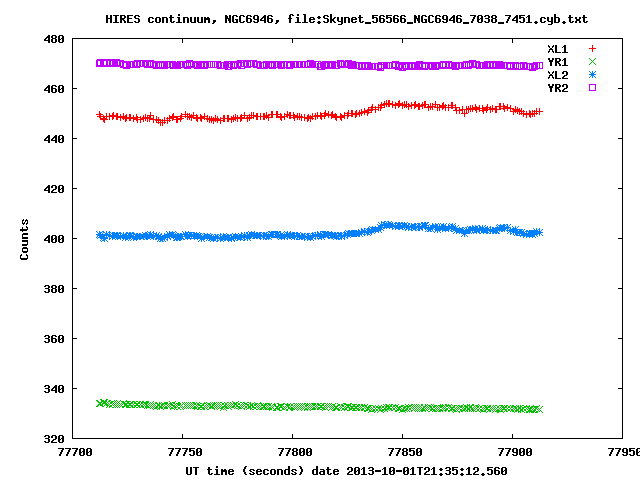Click the UT time x-axis label

346,471
